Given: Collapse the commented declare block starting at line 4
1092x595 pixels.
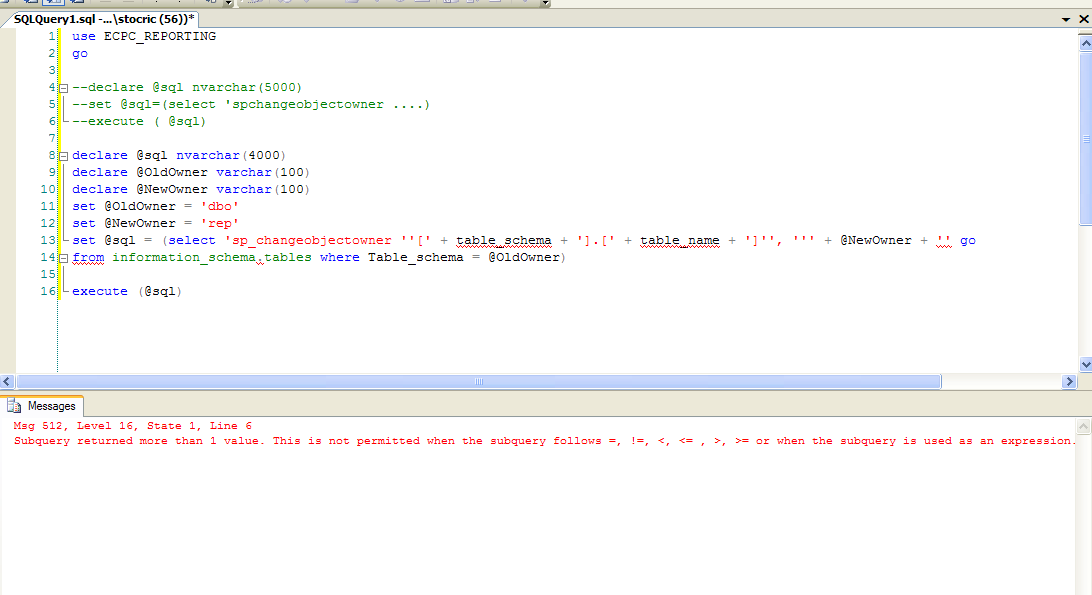Looking at the screenshot, I should (x=62, y=86).
